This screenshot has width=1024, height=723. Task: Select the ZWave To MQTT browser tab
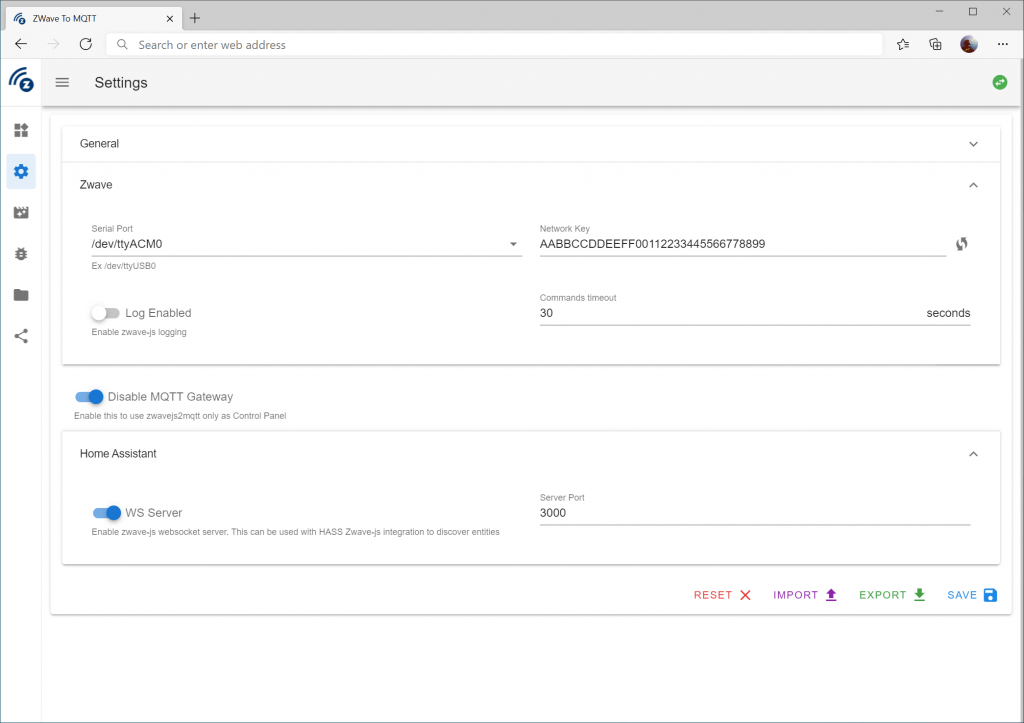tap(93, 18)
